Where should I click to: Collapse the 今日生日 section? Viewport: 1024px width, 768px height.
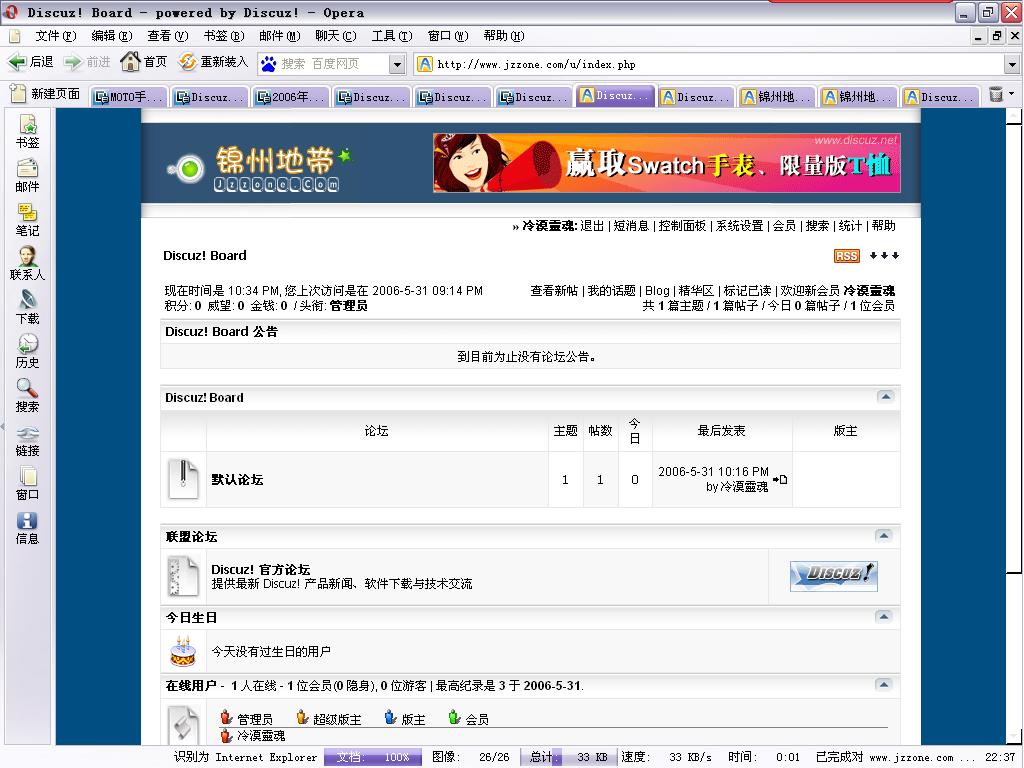pyautogui.click(x=884, y=616)
